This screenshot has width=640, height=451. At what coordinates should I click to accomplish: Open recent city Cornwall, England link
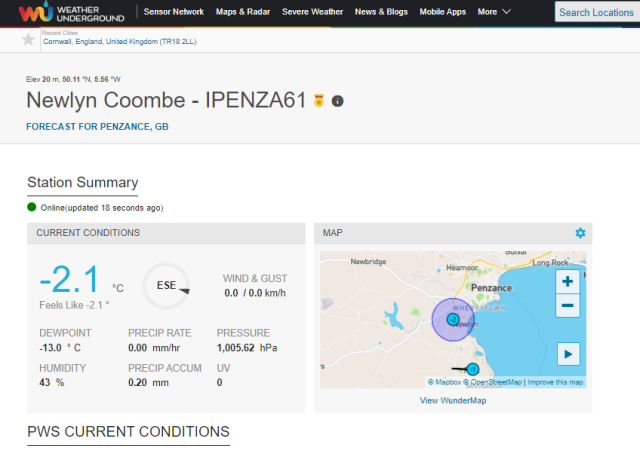(x=120, y=42)
